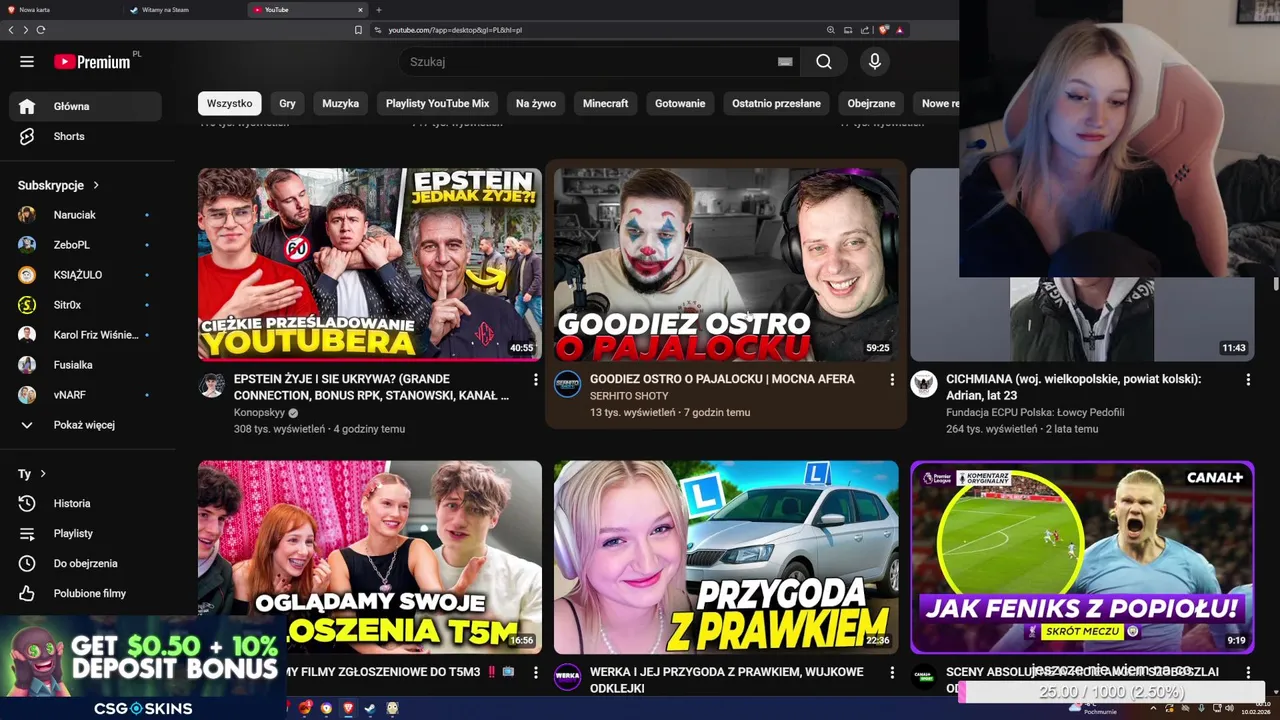Viewport: 1280px width, 720px height.
Task: Close the YouTube browser tab
Action: coord(360,9)
